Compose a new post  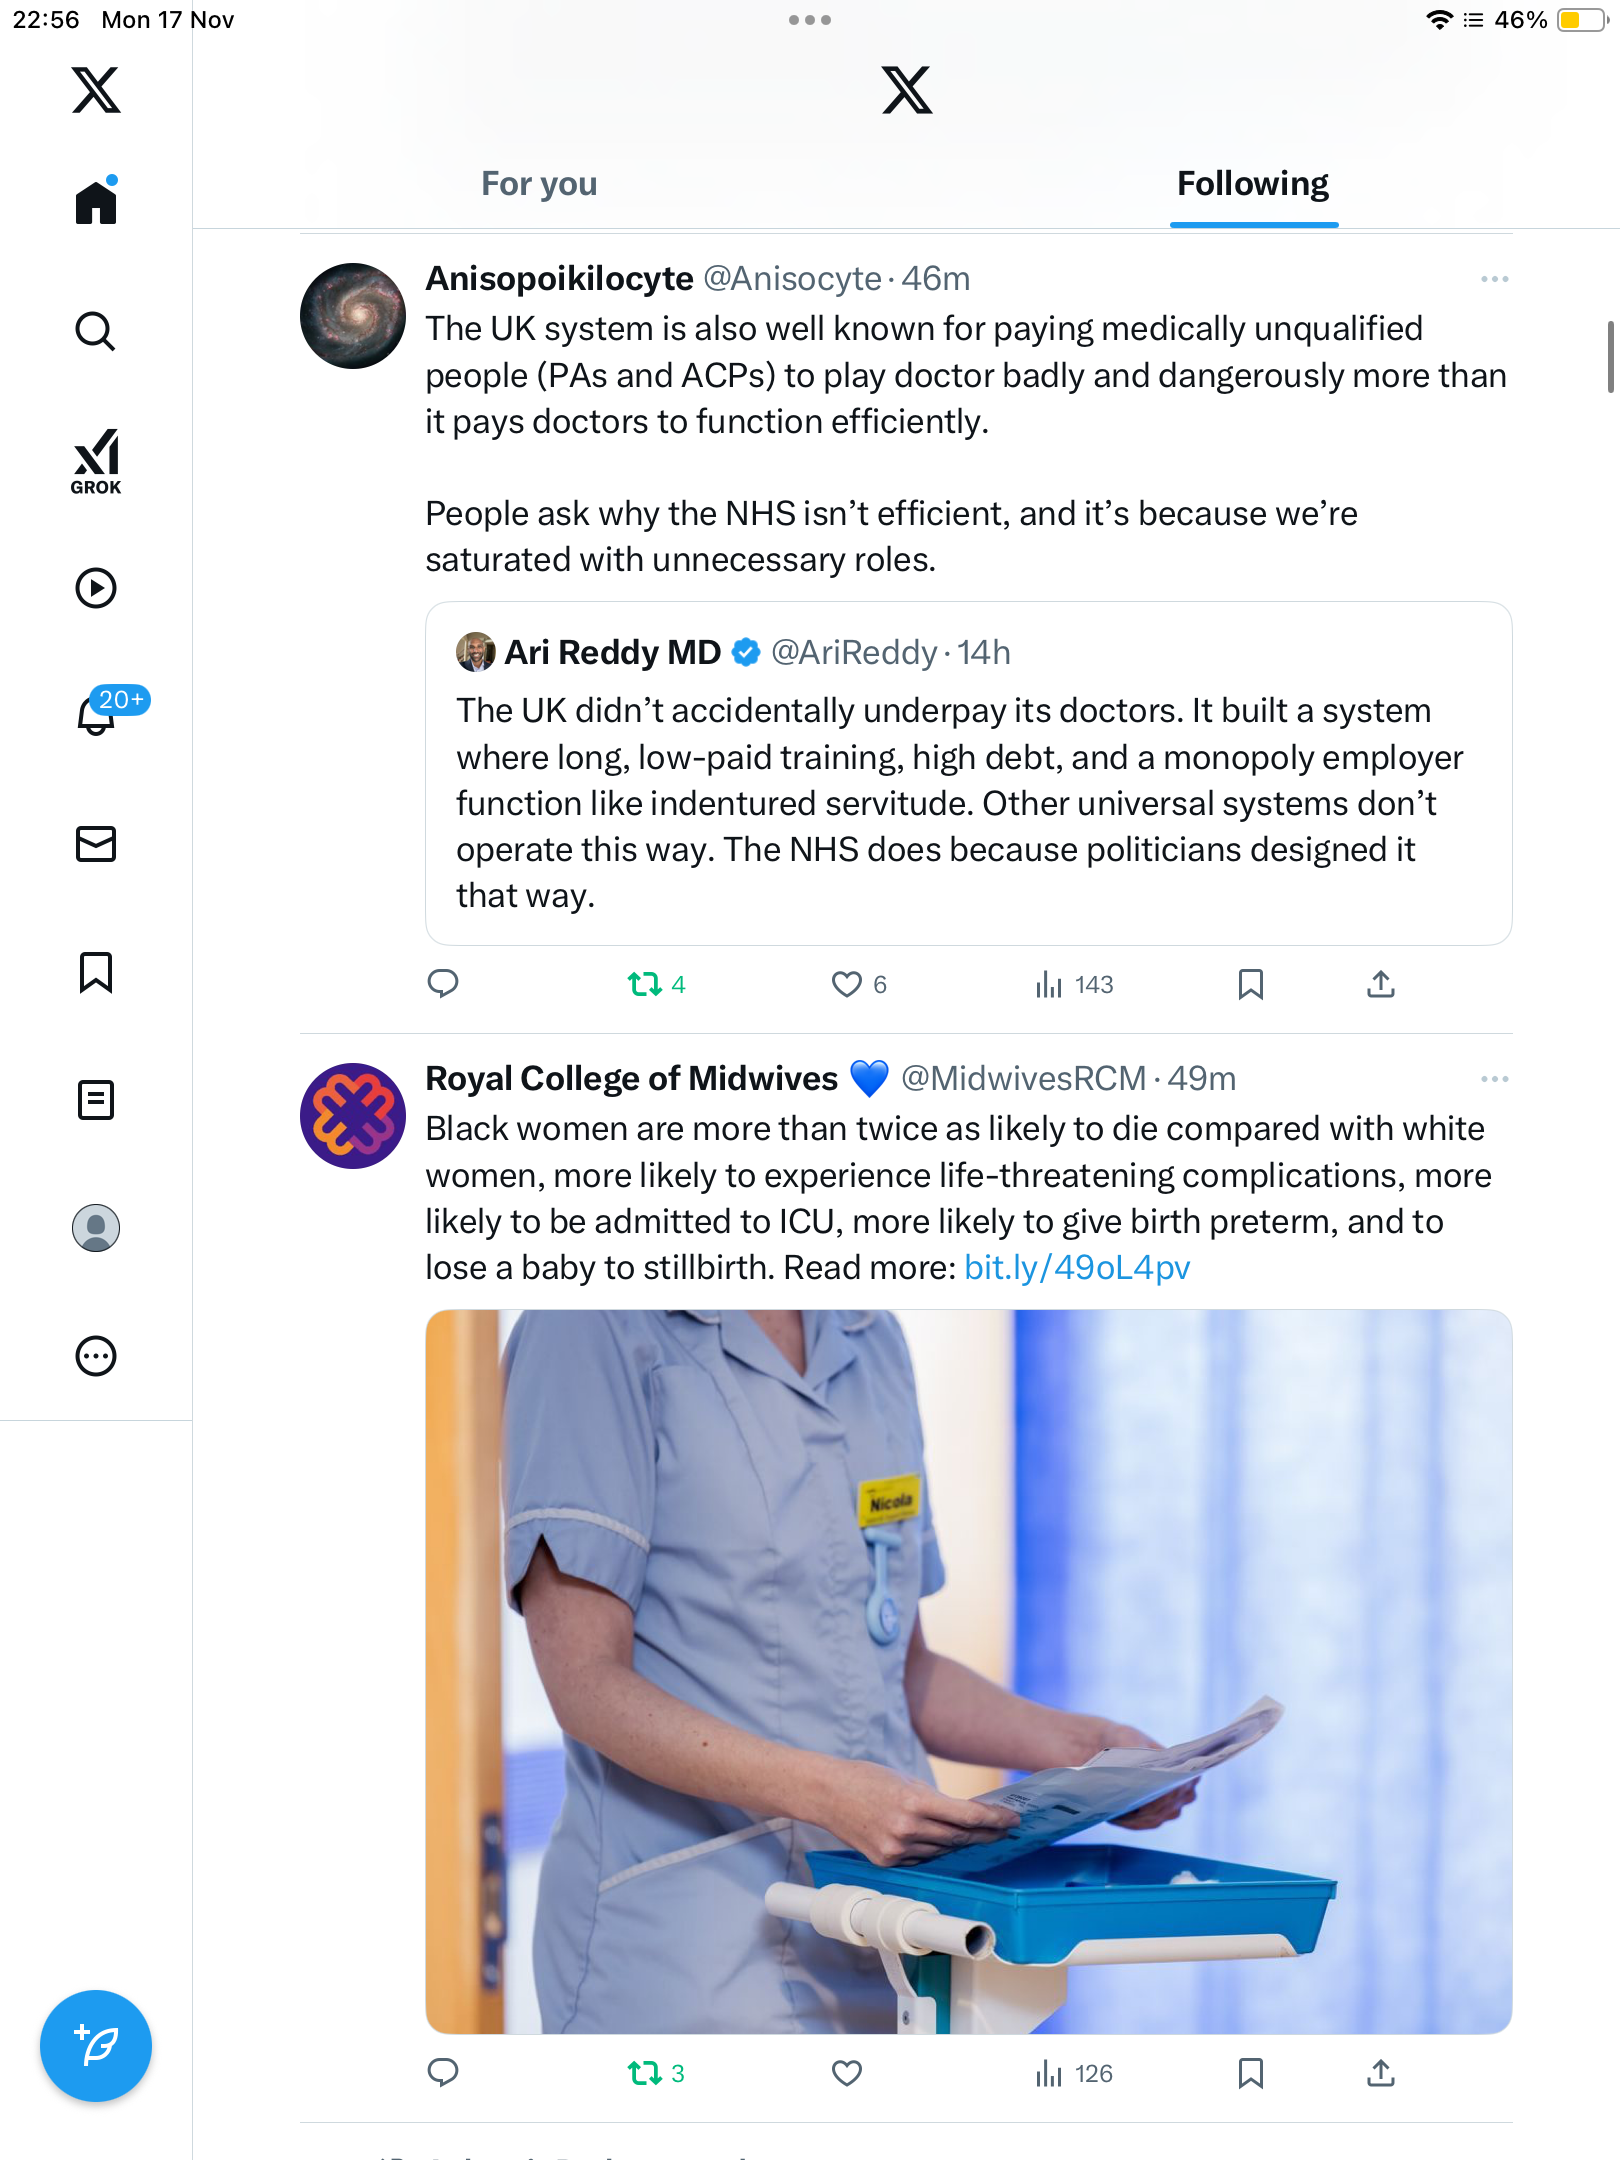96,2046
